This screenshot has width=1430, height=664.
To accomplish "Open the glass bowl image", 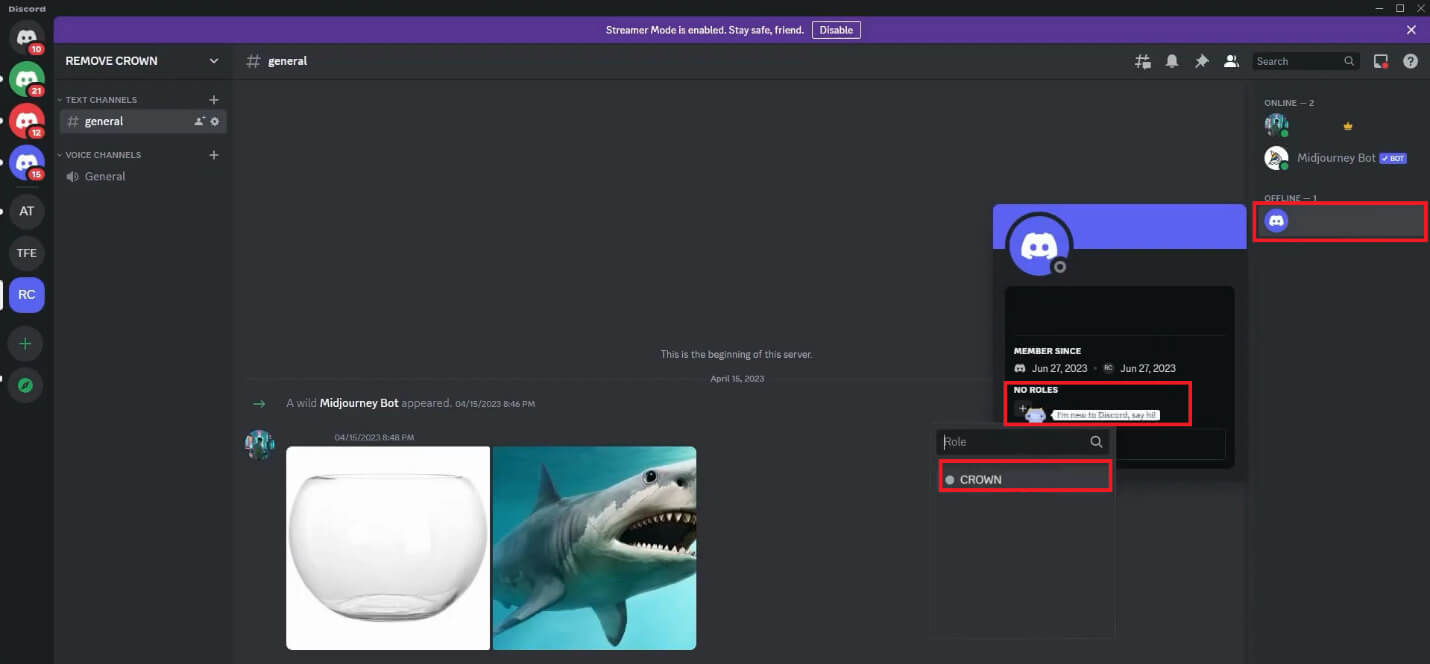I will point(388,548).
